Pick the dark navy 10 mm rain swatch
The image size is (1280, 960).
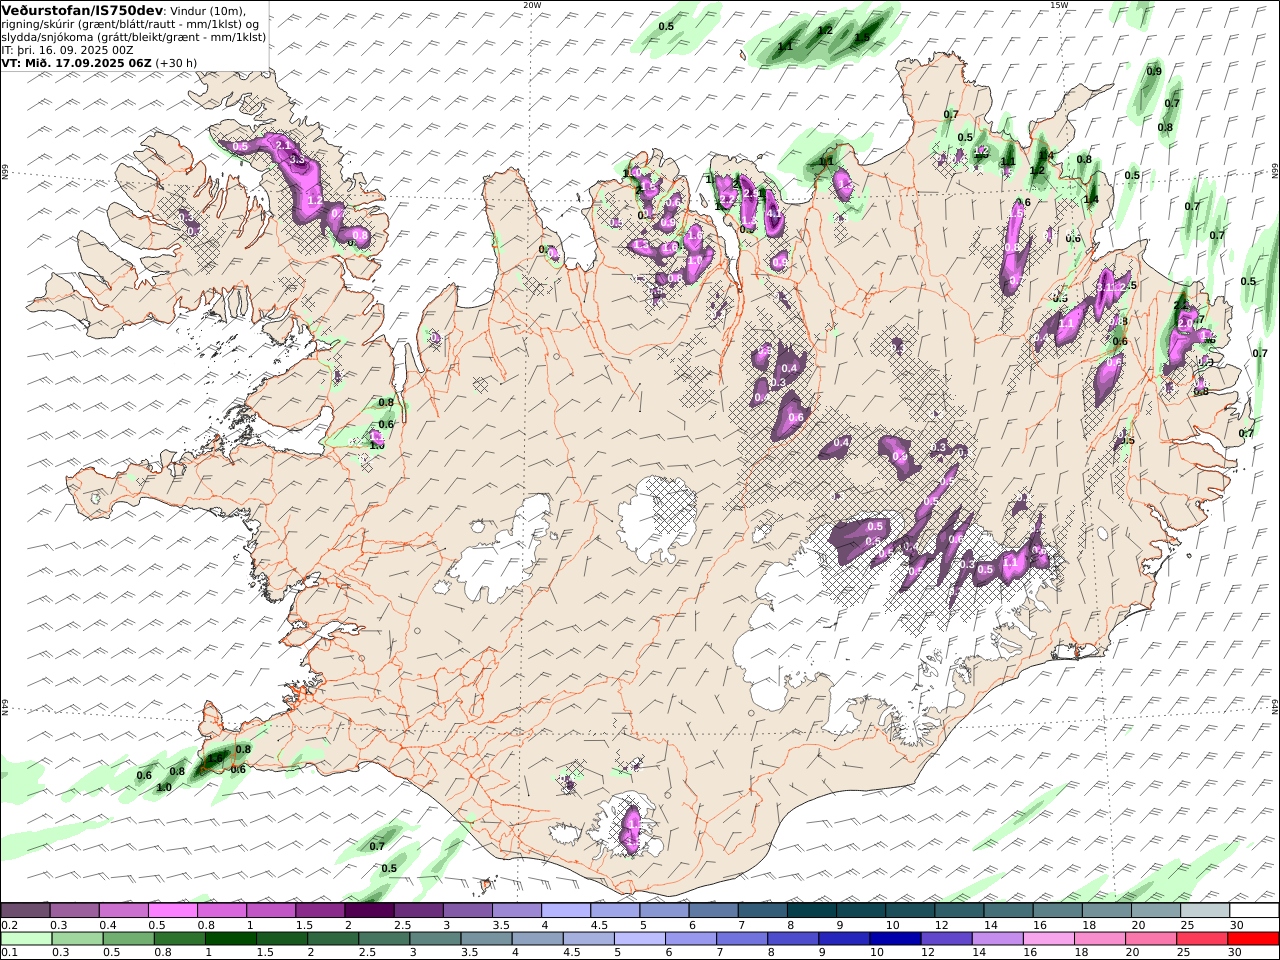coord(894,939)
